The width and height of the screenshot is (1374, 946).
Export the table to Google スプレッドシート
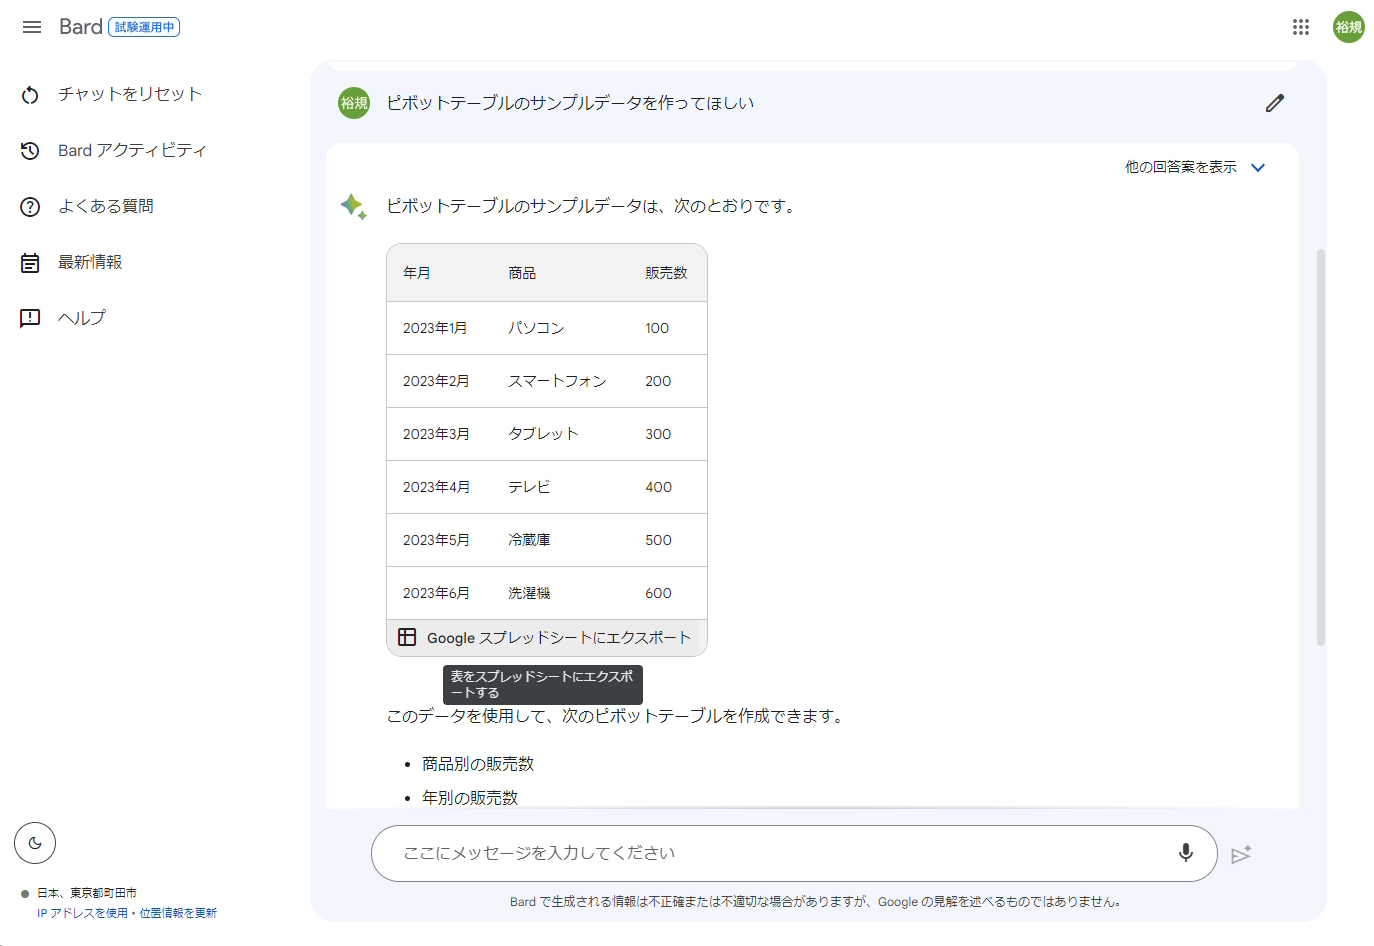(546, 637)
